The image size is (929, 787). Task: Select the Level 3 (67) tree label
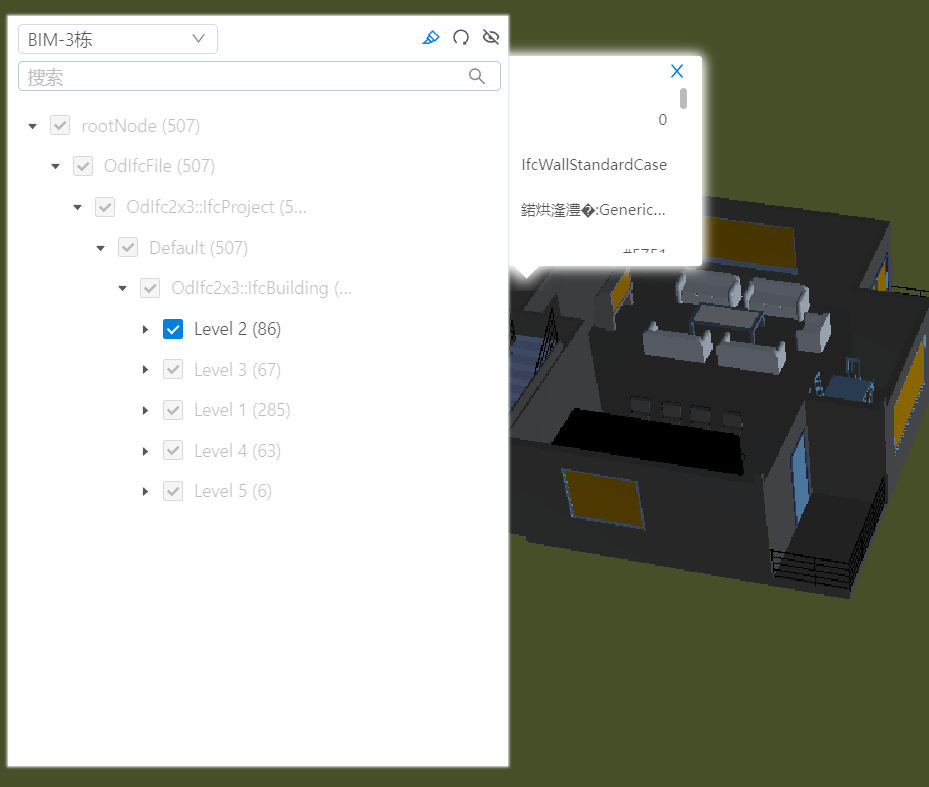coord(237,369)
